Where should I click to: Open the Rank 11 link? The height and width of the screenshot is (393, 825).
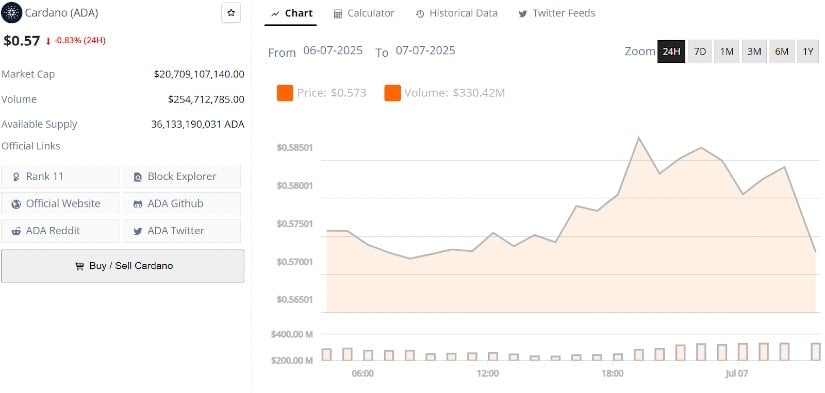coord(61,177)
